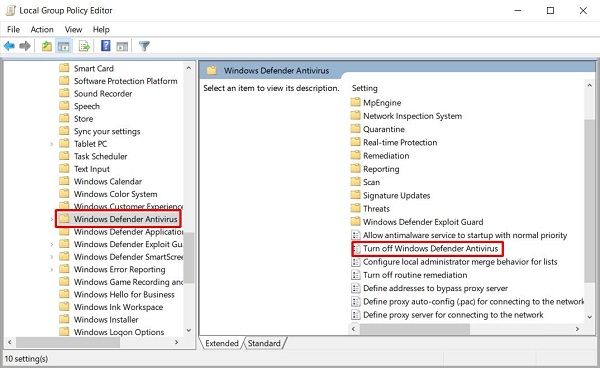Expand the Windows Defender Antivirus tree node
The image size is (600, 368).
coord(52,219)
